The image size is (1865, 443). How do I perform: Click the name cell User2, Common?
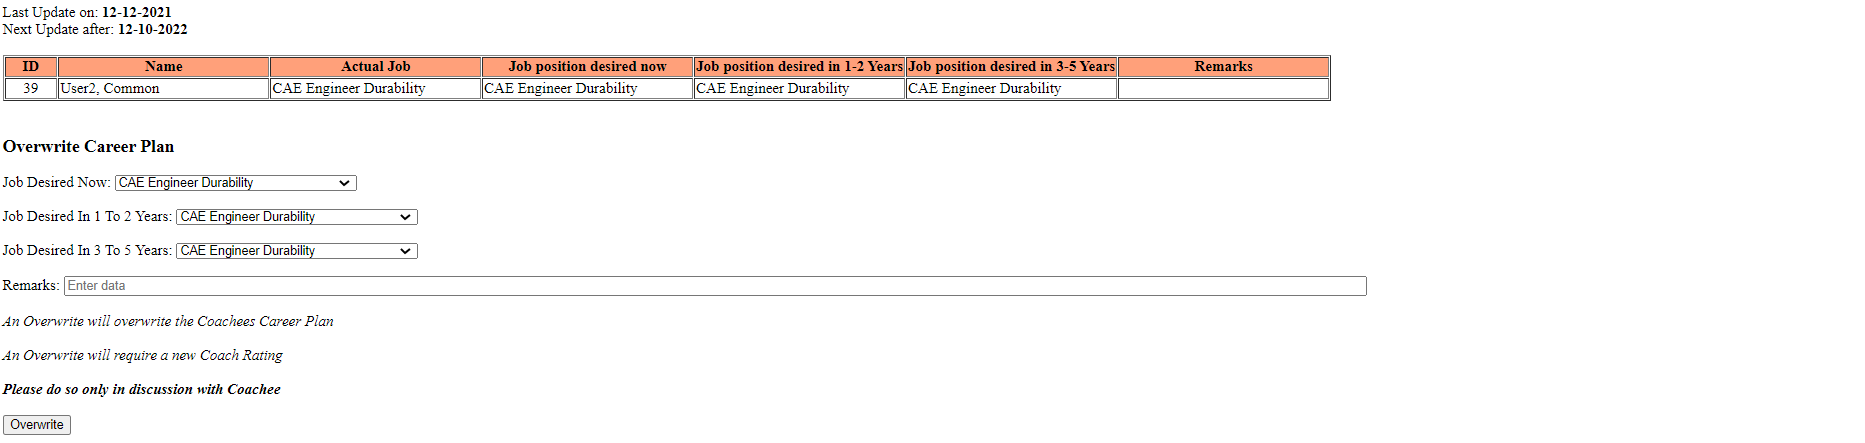pos(110,89)
